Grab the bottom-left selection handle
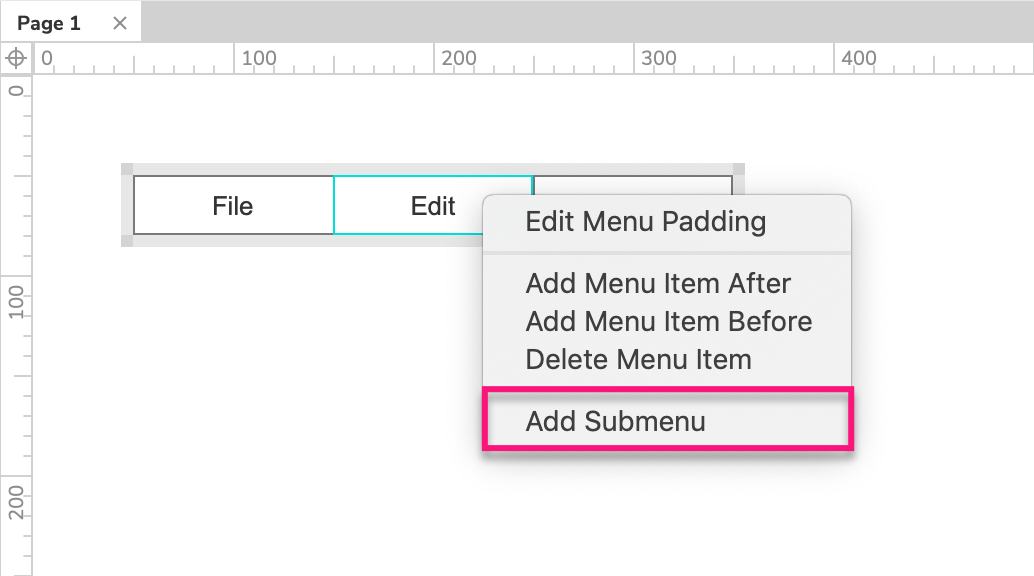 click(x=127, y=240)
